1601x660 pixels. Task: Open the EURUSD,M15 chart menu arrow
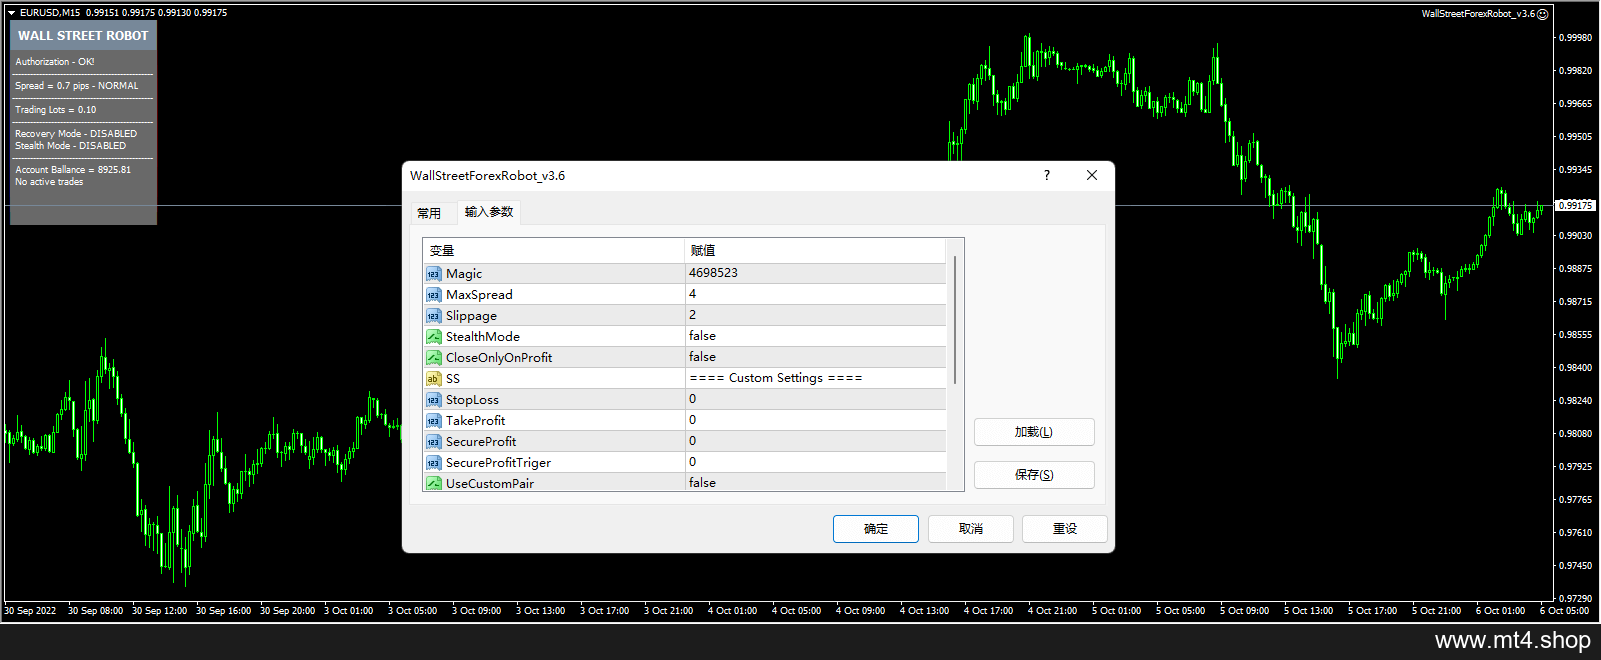click(11, 13)
